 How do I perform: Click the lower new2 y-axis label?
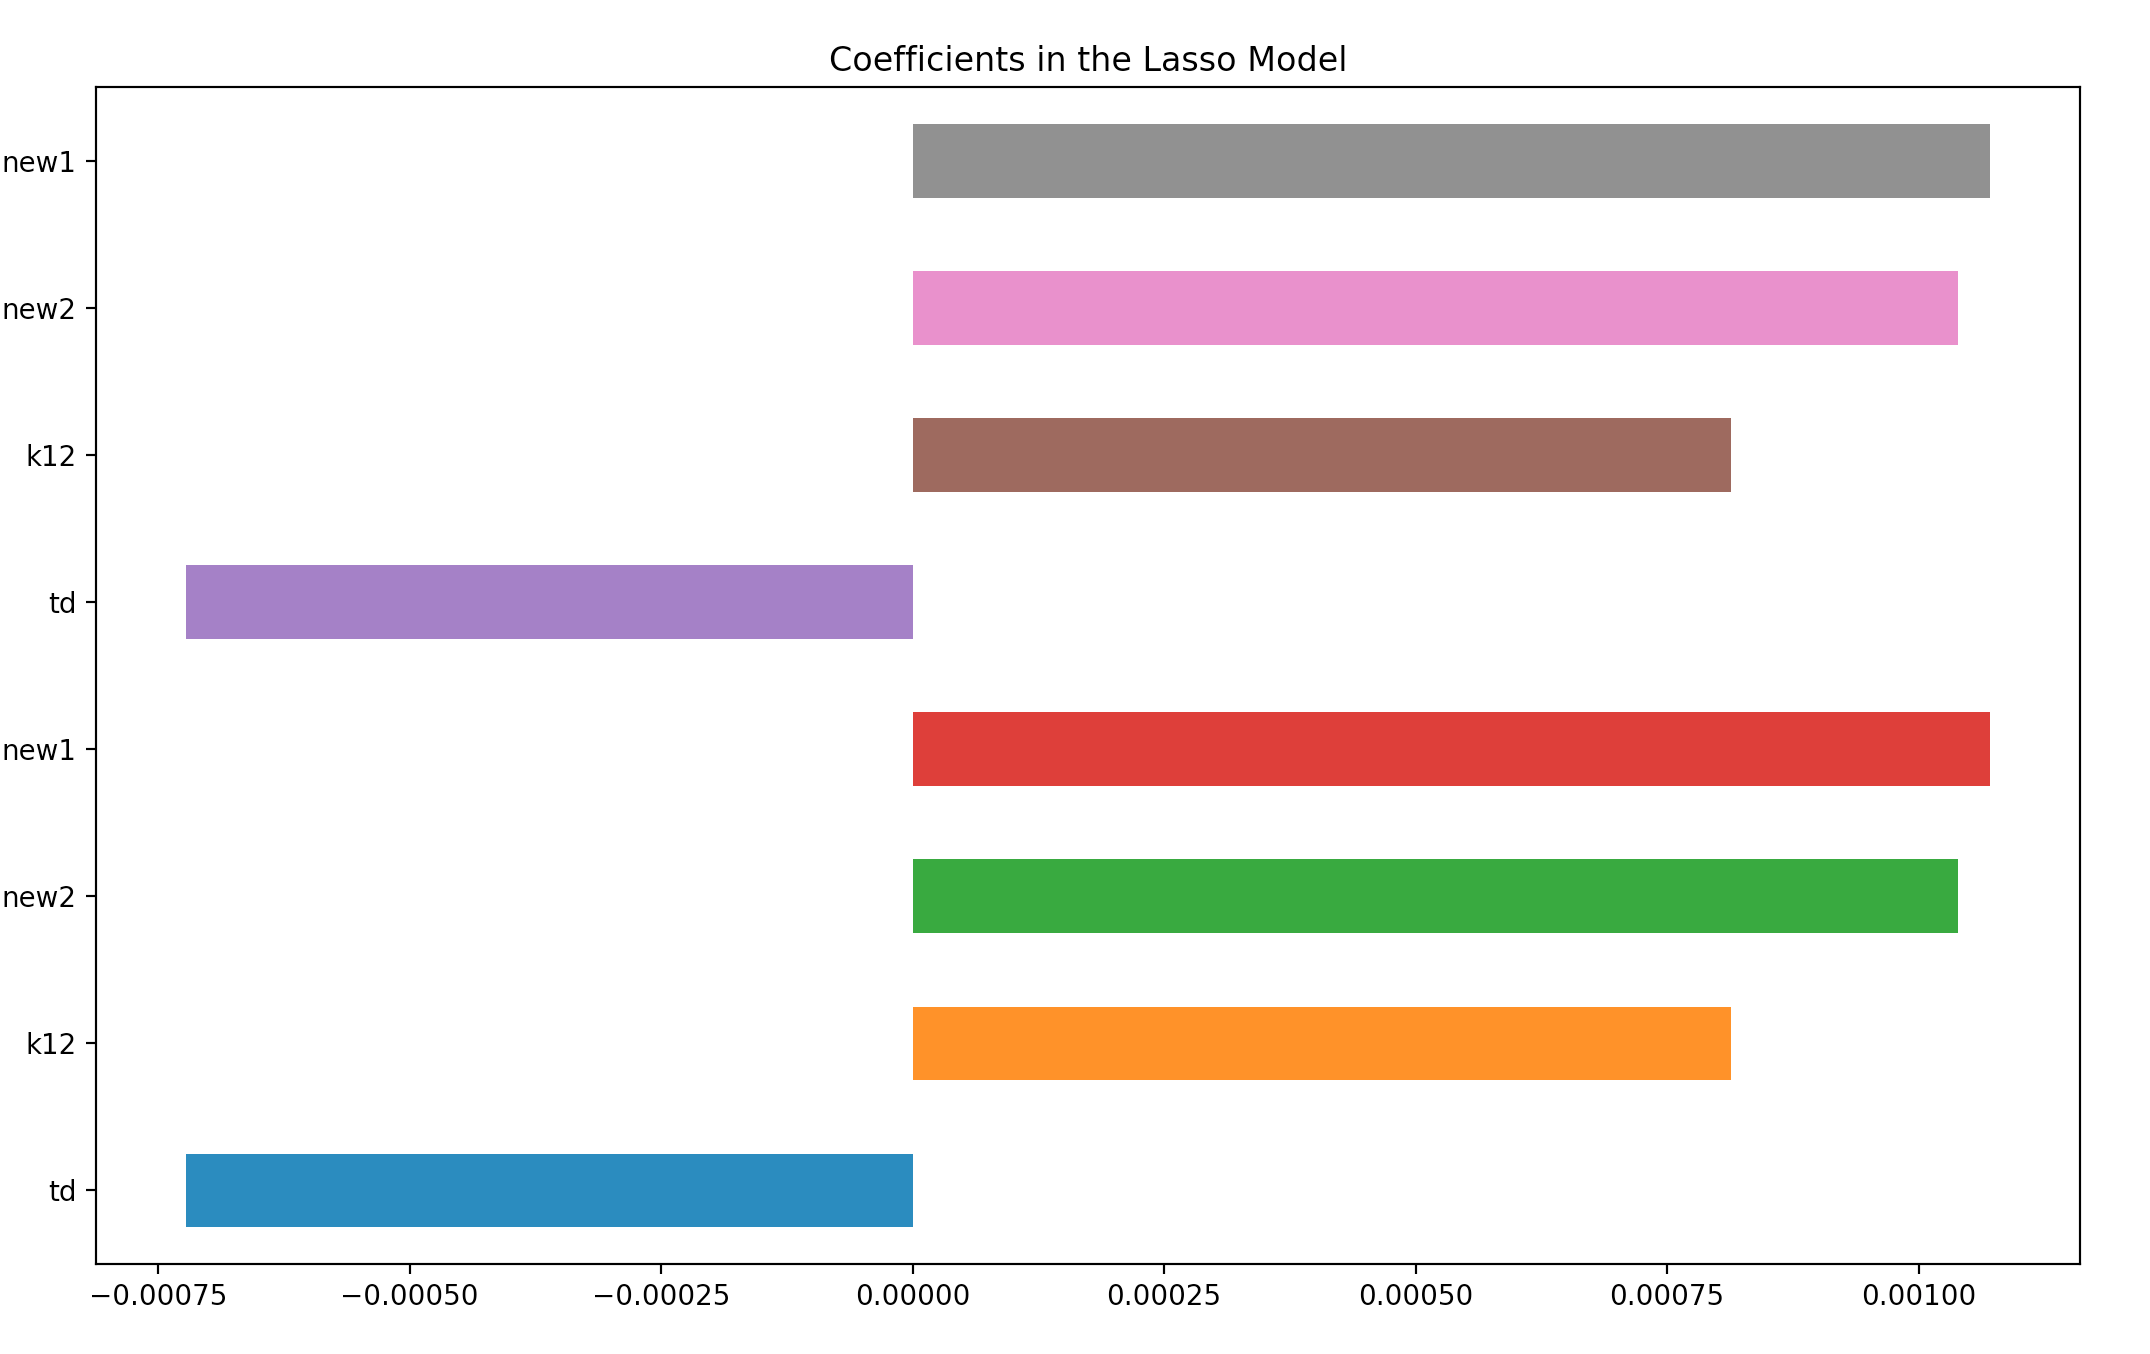39,897
